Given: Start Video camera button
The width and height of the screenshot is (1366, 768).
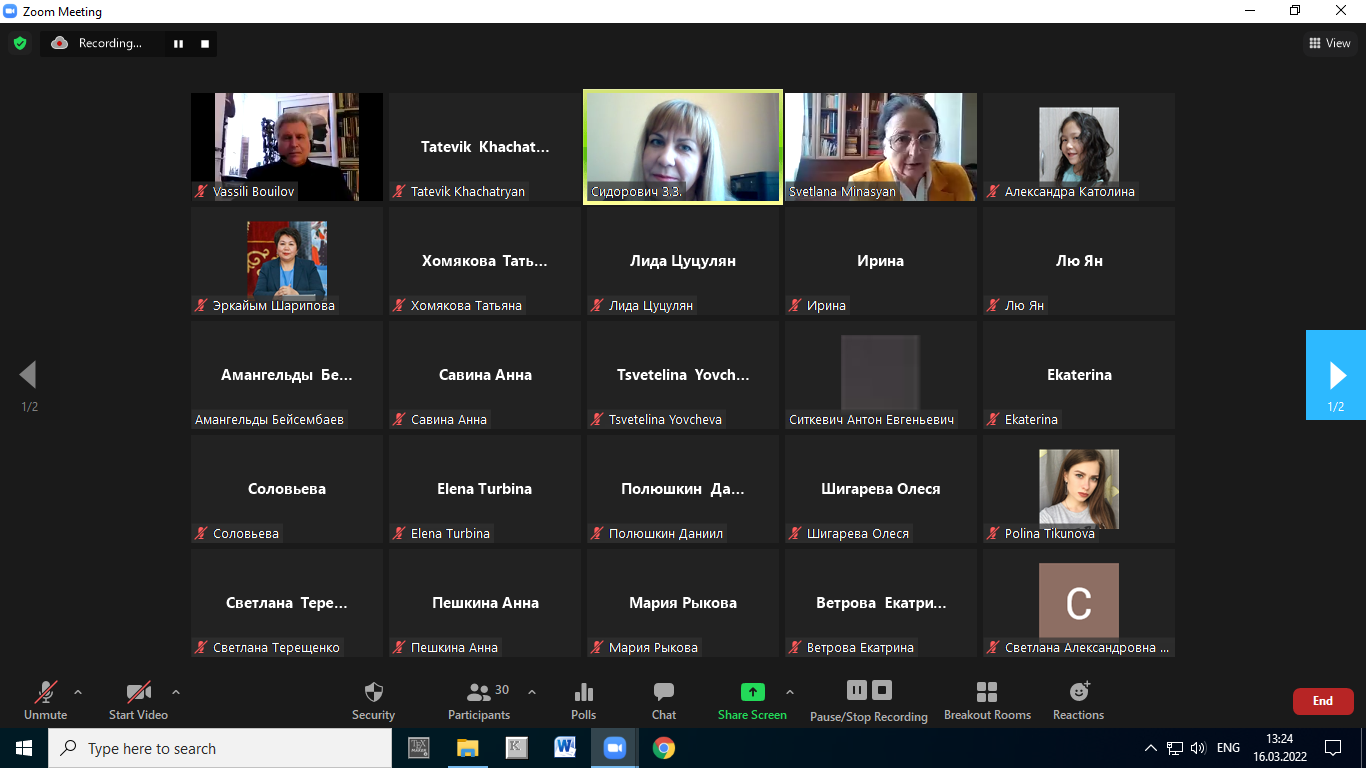Looking at the screenshot, I should [x=138, y=700].
